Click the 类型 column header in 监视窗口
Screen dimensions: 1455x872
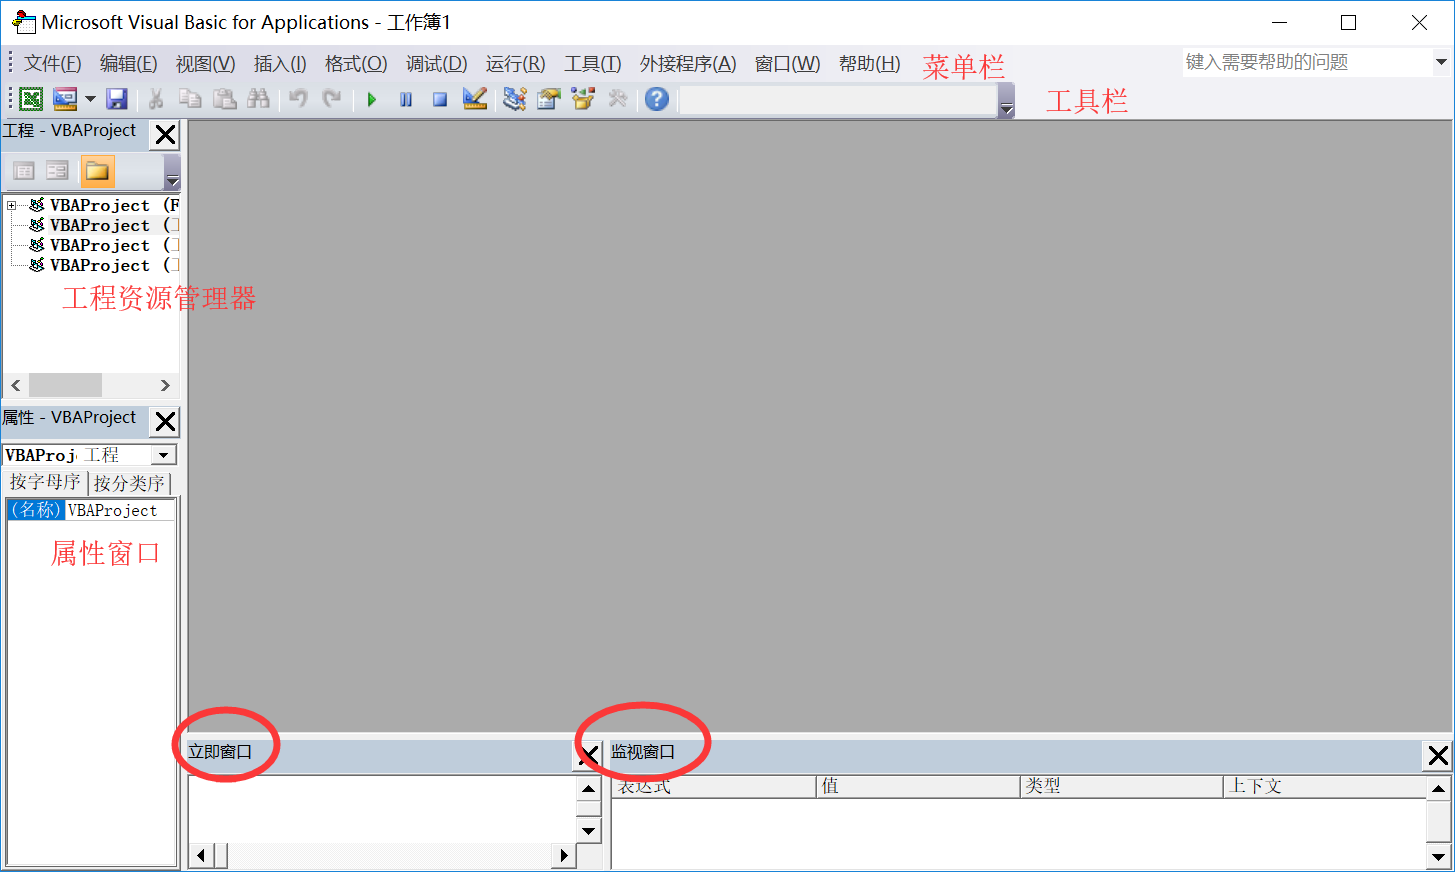tap(1122, 787)
